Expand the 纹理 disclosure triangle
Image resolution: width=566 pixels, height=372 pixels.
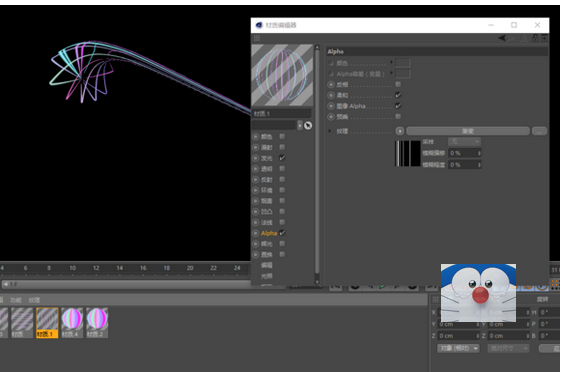329,131
